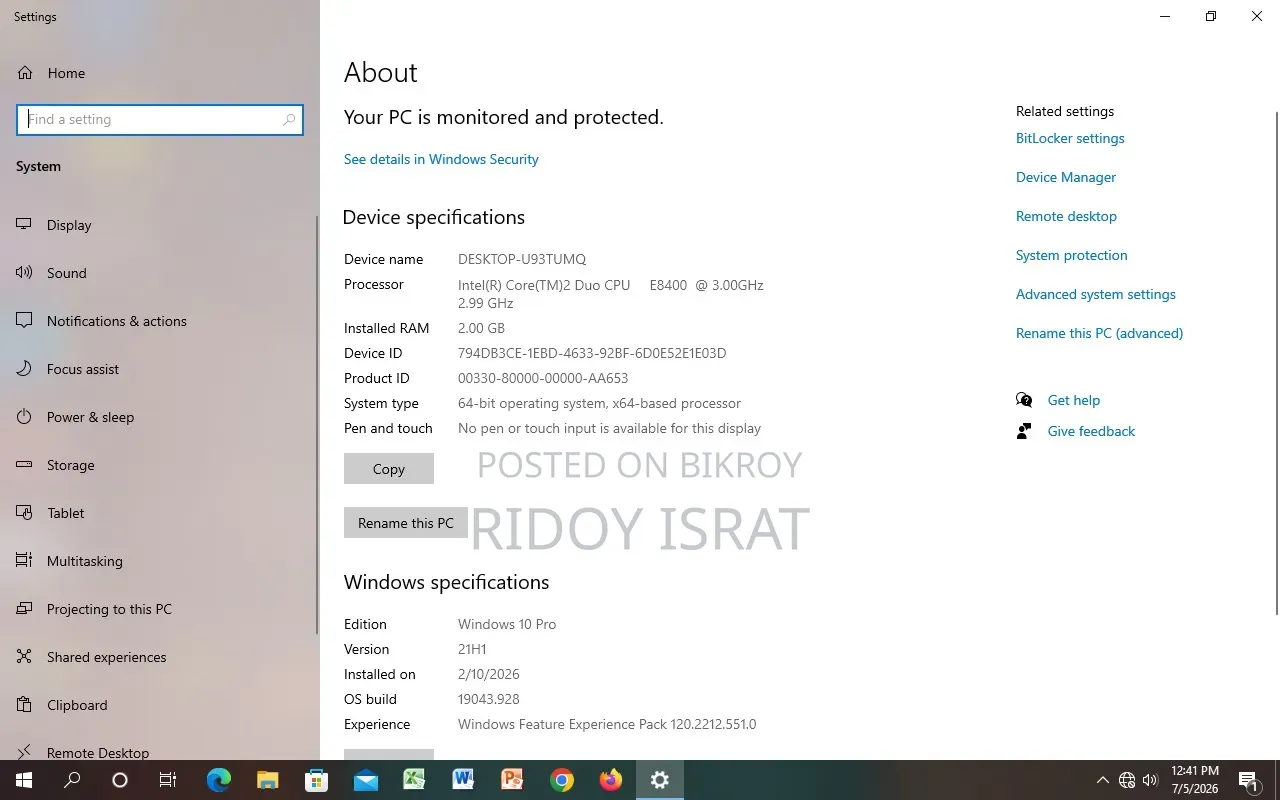Viewport: 1280px width, 800px height.
Task: Open Focus assist moon icon
Action: click(x=25, y=369)
